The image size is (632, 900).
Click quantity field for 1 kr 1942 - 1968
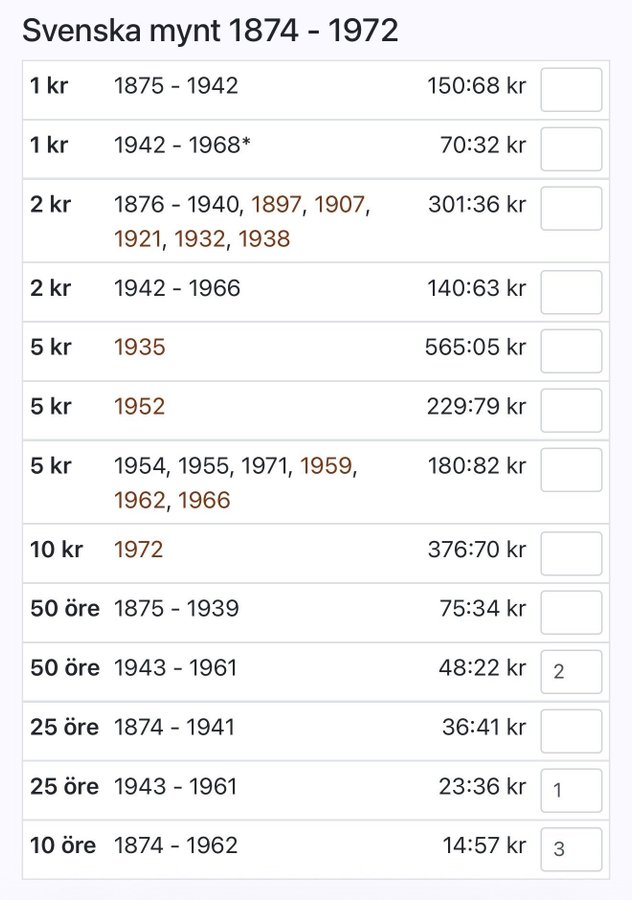(x=571, y=149)
